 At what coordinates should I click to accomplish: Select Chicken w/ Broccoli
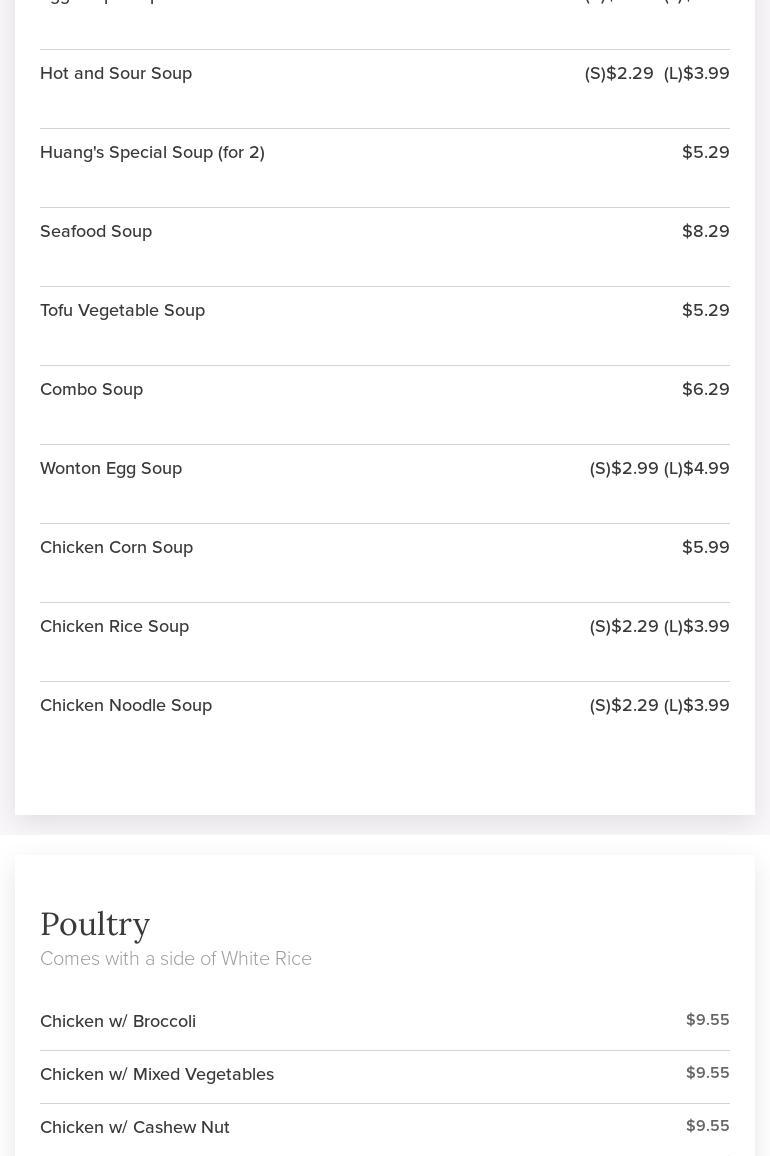tap(118, 1021)
